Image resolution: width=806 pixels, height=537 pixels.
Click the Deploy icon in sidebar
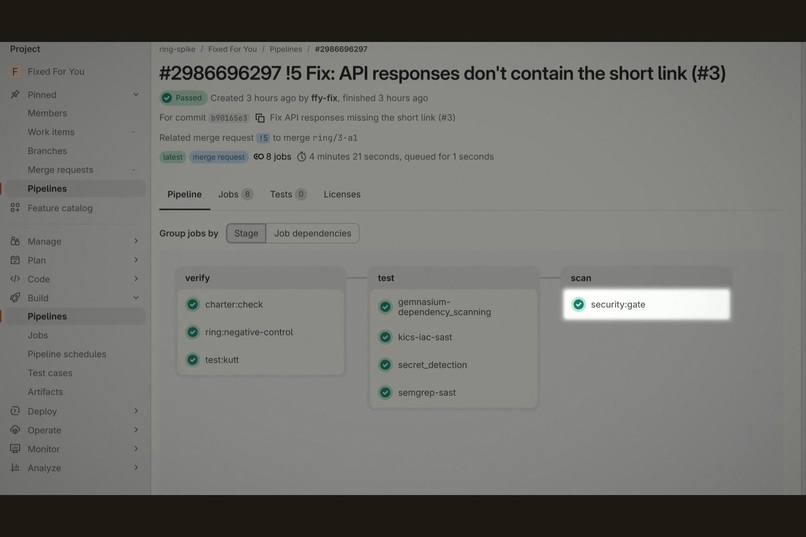(x=15, y=411)
